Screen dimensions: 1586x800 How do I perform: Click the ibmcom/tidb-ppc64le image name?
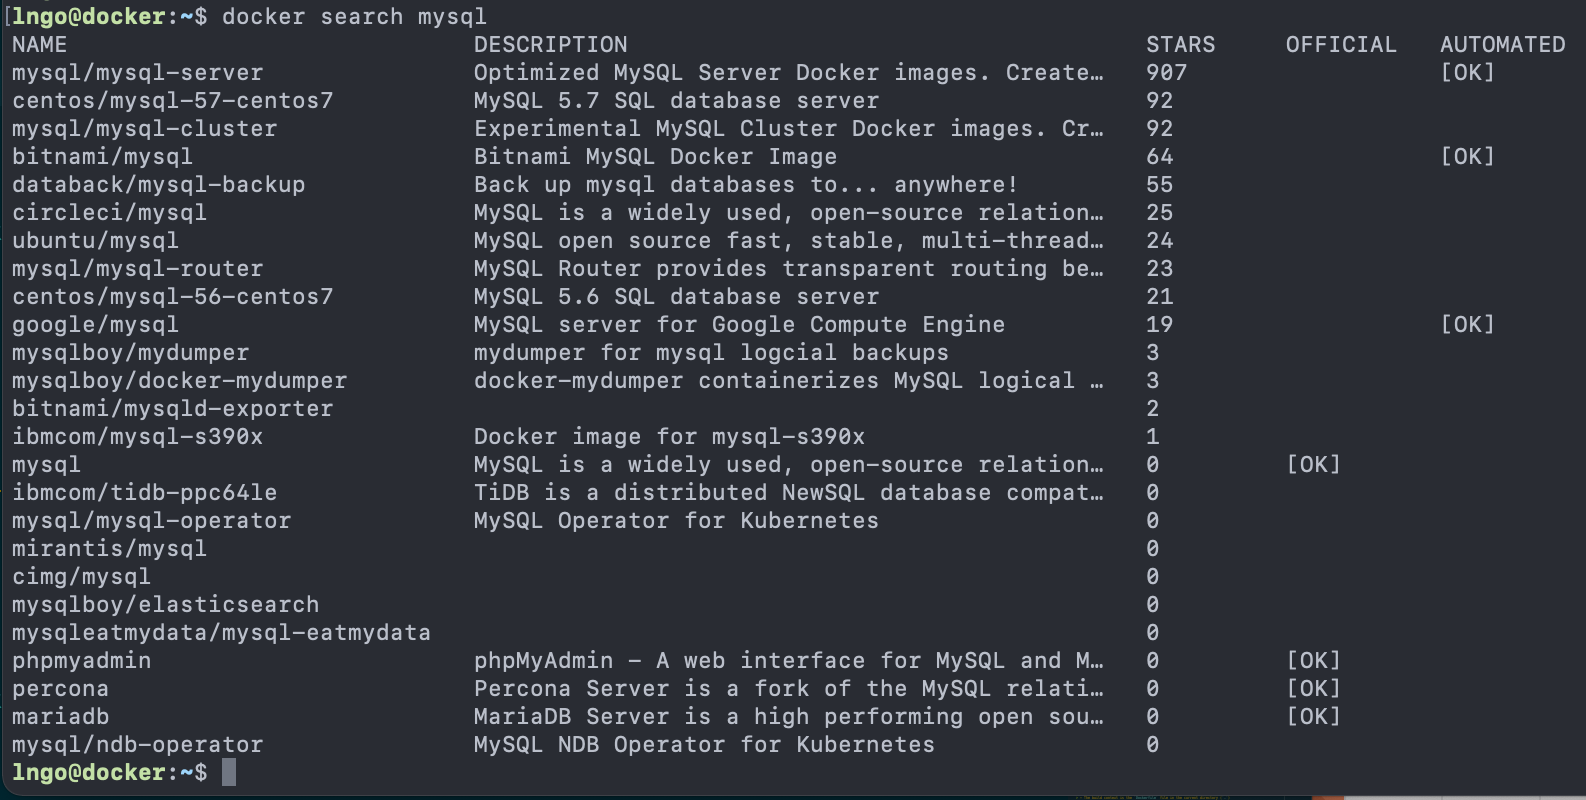tap(144, 493)
